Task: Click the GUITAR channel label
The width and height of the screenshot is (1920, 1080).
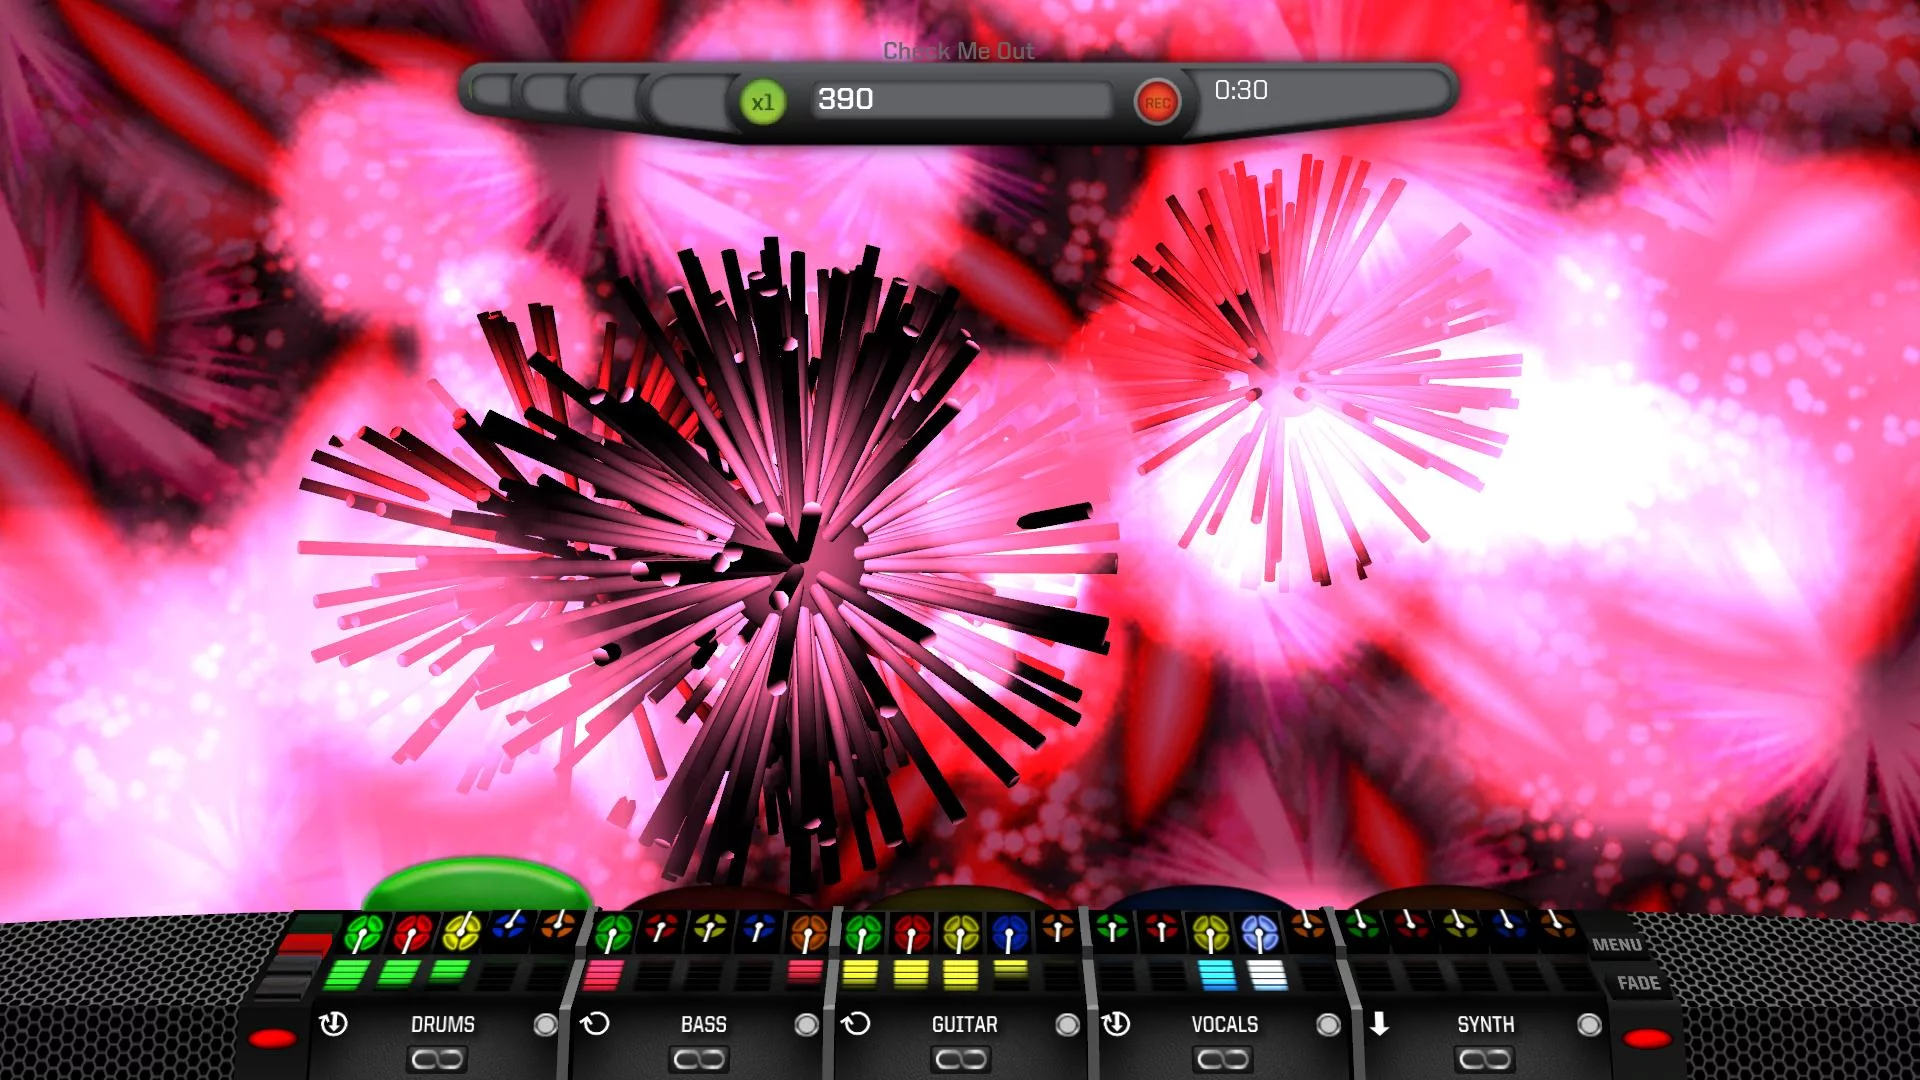Action: [x=965, y=1025]
